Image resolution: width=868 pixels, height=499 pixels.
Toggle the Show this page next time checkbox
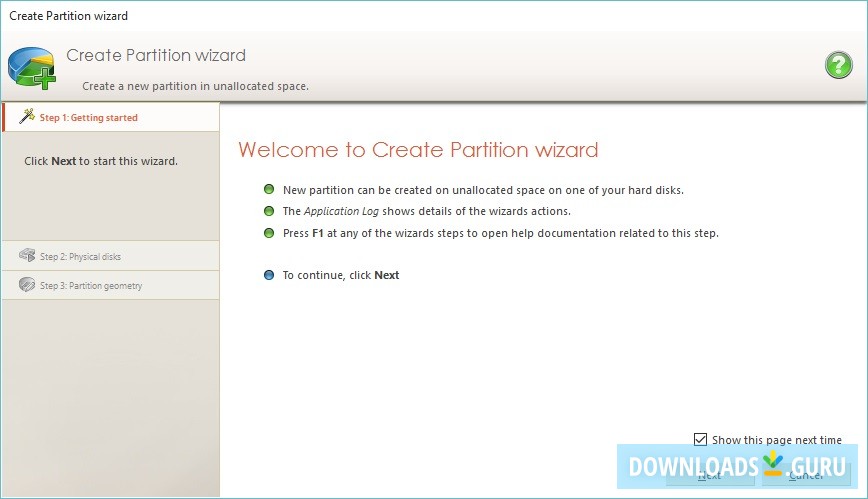pos(700,439)
